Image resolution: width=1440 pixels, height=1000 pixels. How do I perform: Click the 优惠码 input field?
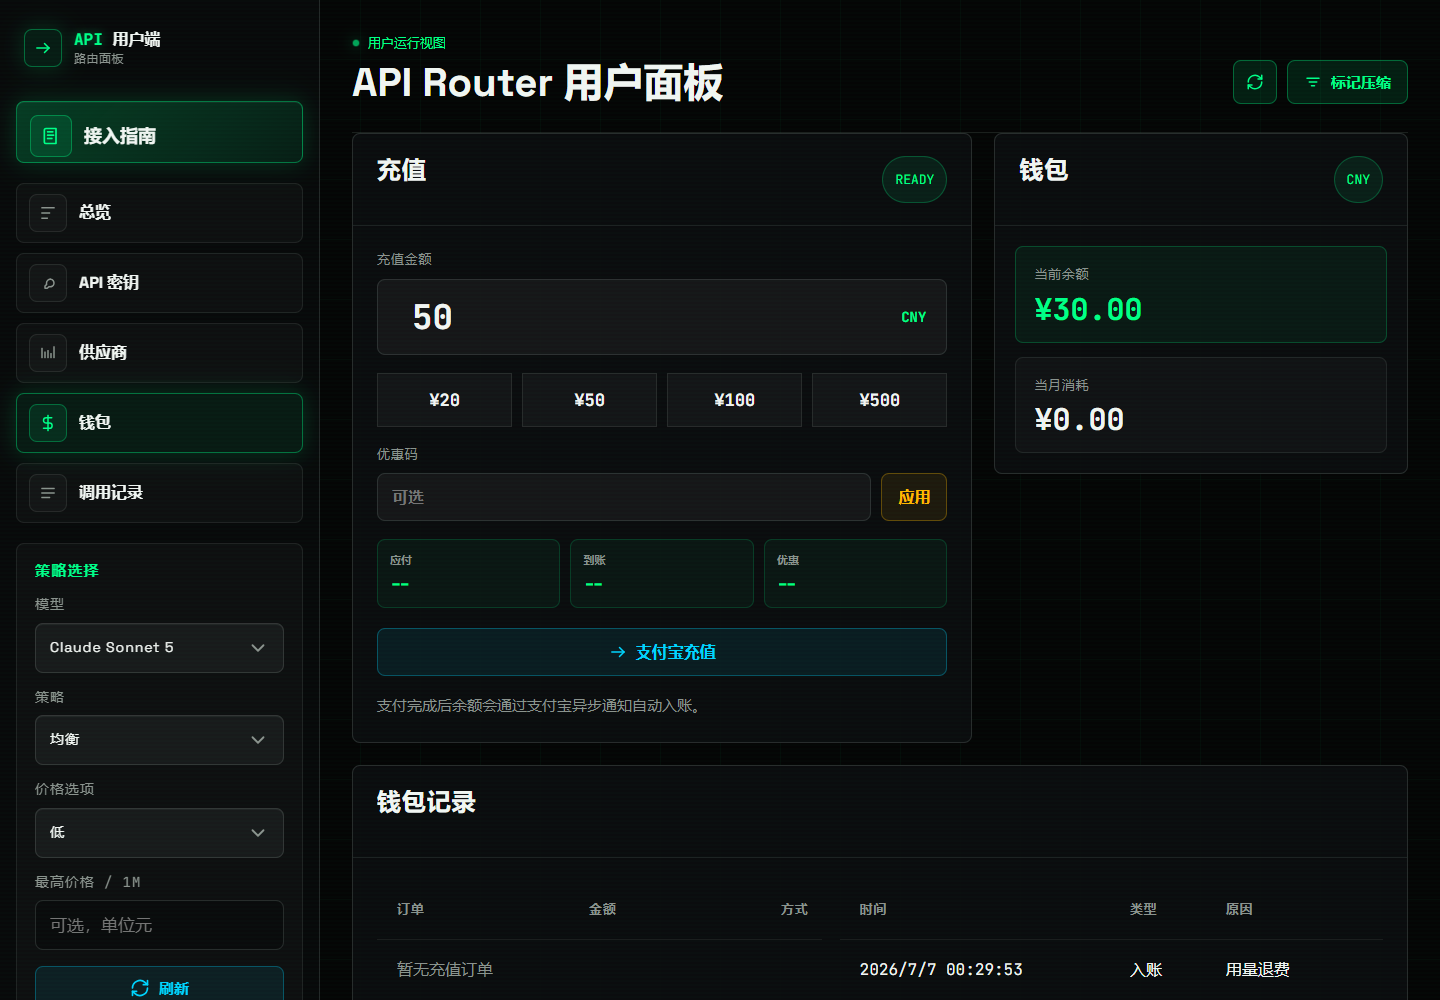pos(624,497)
